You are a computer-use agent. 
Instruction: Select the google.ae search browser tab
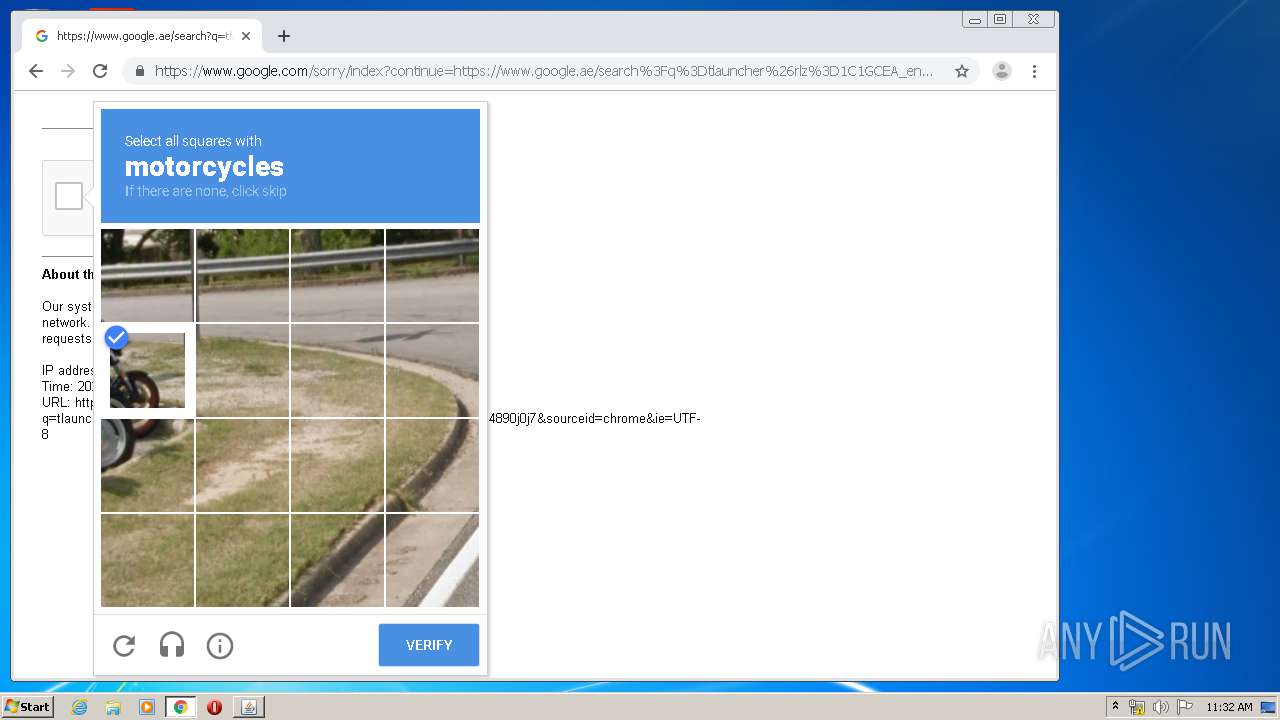pos(142,36)
